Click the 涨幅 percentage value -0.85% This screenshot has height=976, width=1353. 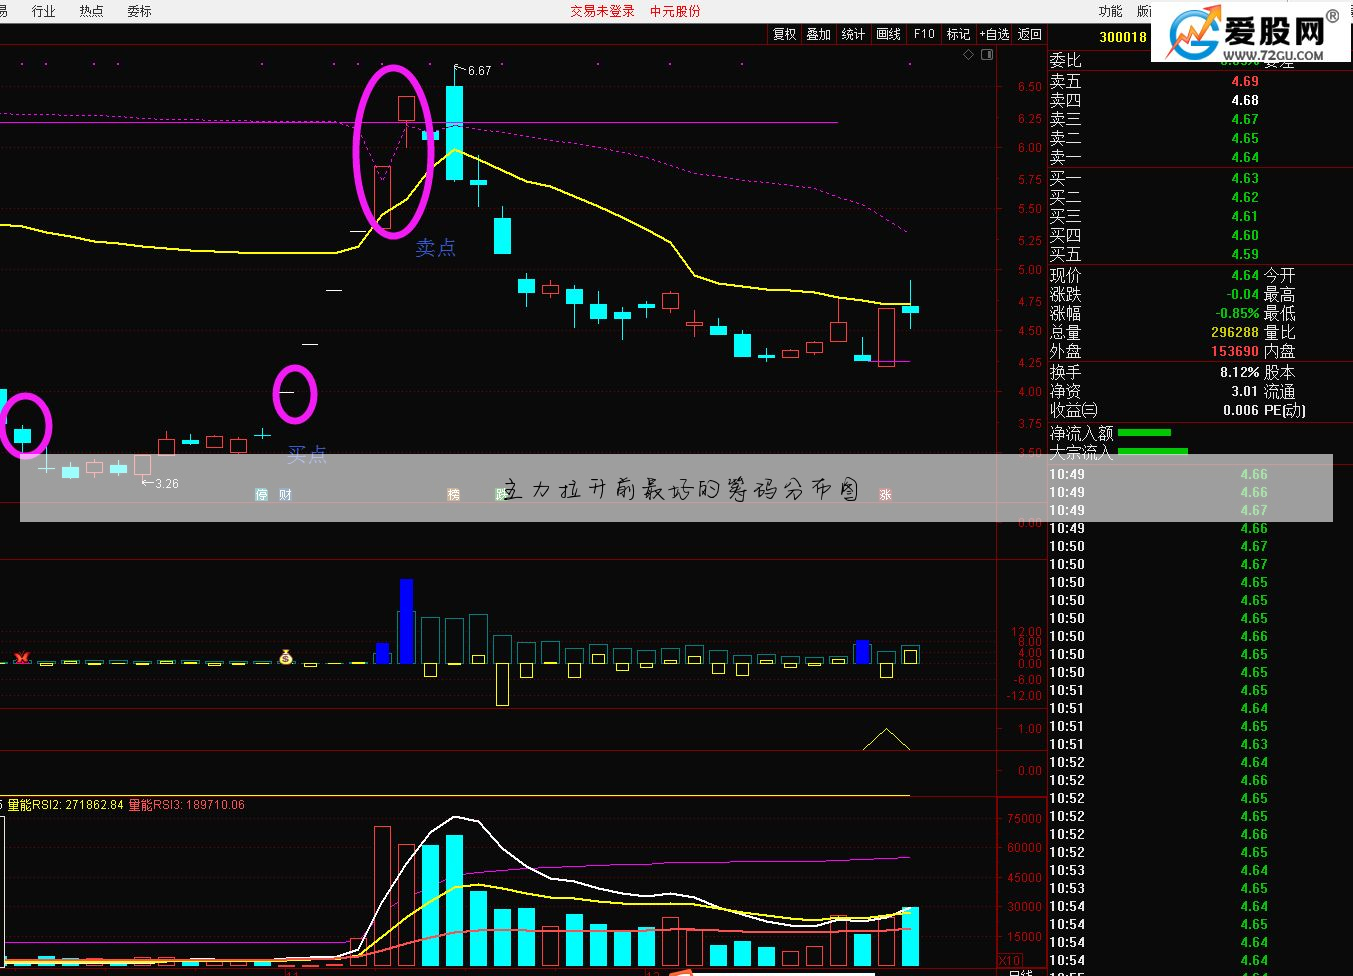click(1236, 313)
